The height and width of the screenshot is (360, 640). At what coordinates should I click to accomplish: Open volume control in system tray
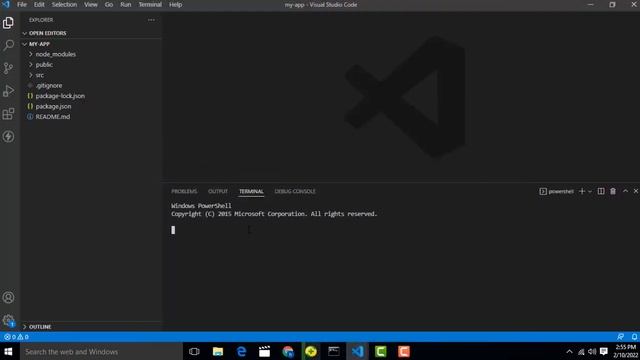point(592,351)
